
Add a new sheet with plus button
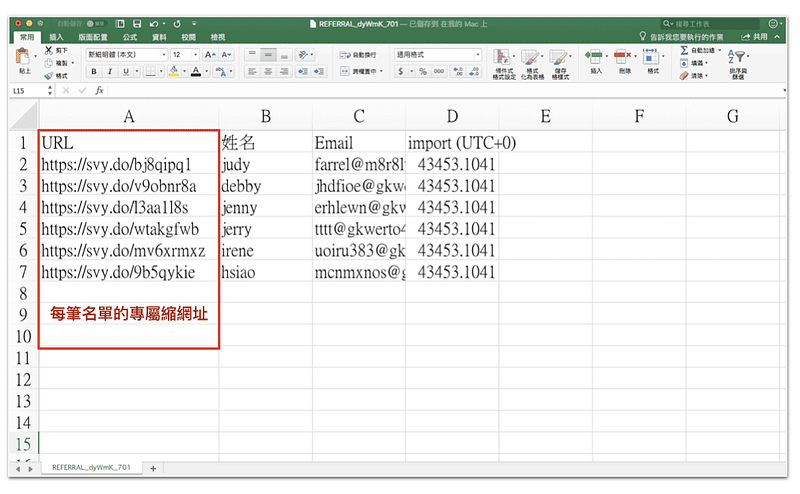[153, 468]
